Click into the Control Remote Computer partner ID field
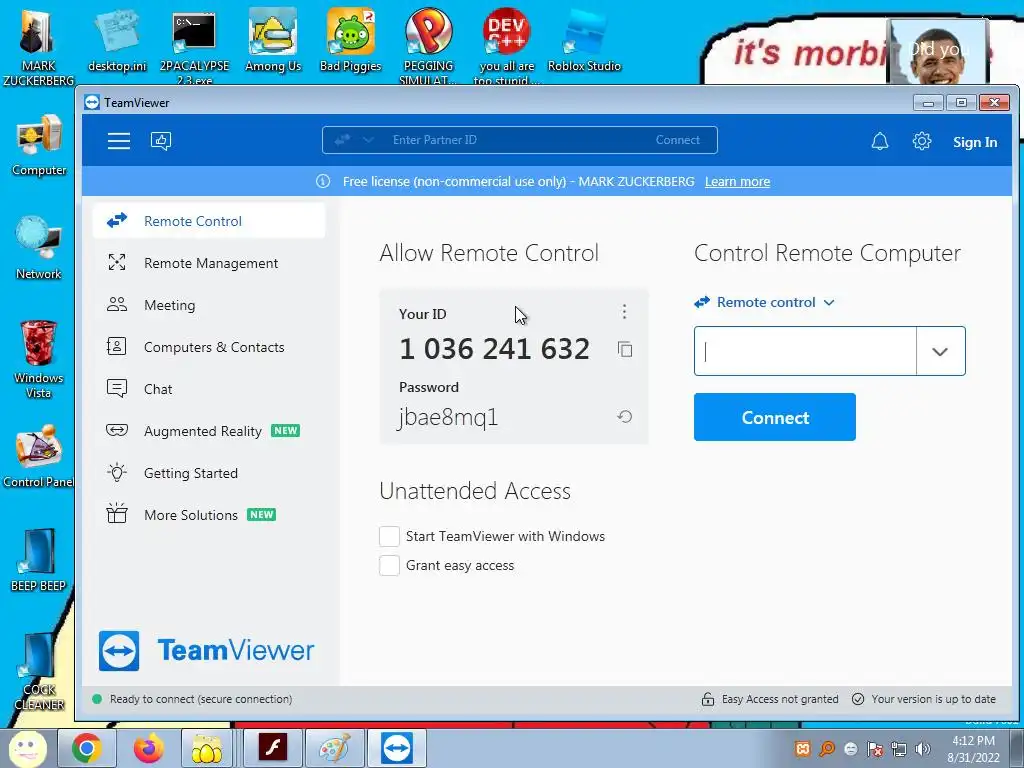 (x=805, y=351)
